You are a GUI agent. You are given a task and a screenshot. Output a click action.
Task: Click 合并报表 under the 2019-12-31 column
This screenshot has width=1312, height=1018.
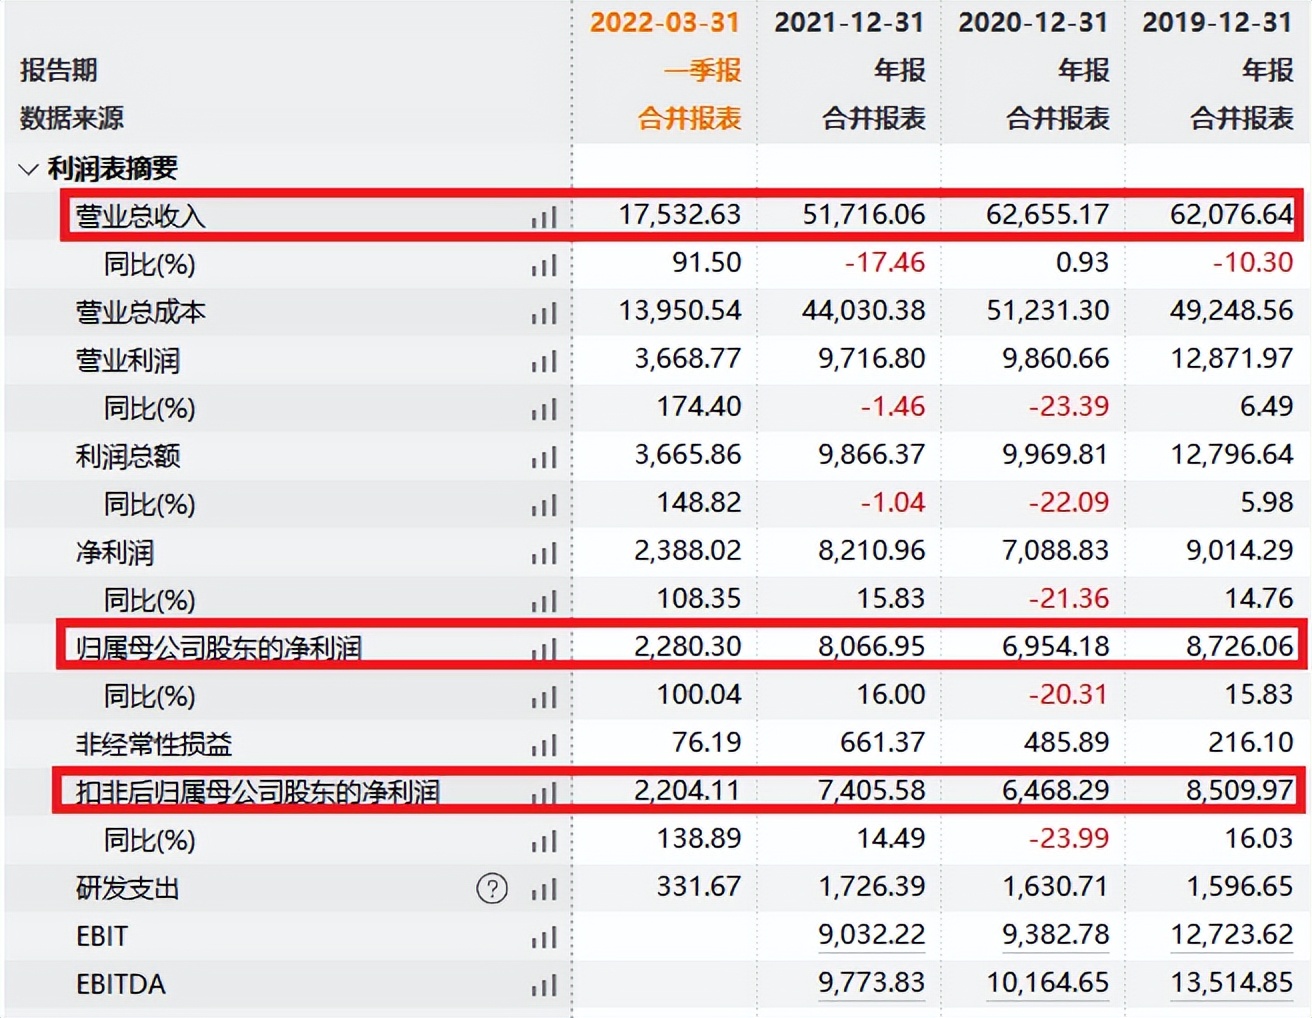coord(1242,118)
